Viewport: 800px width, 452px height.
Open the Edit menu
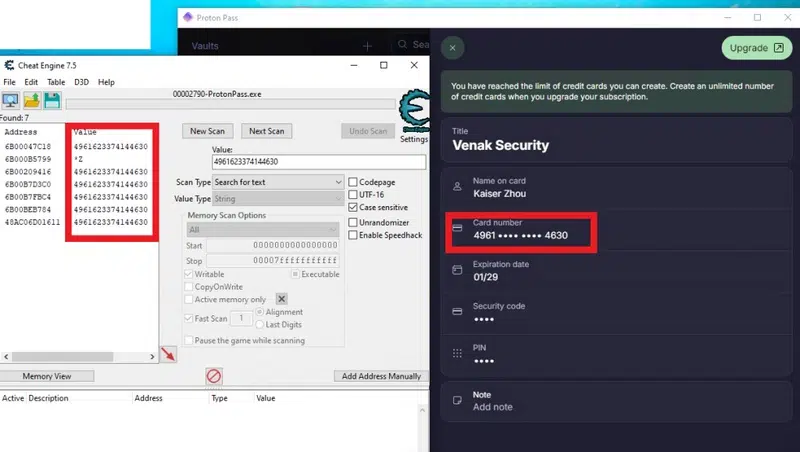31,82
